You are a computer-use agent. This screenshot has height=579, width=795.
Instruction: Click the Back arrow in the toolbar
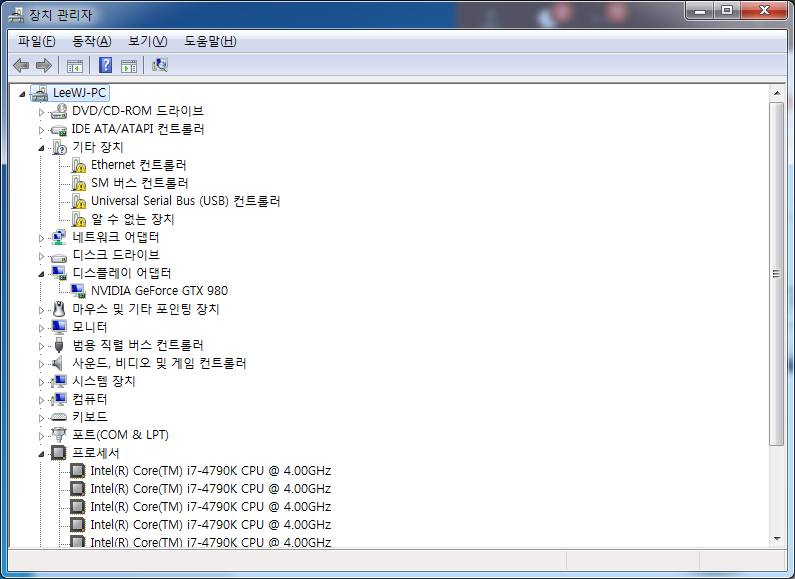click(21, 66)
